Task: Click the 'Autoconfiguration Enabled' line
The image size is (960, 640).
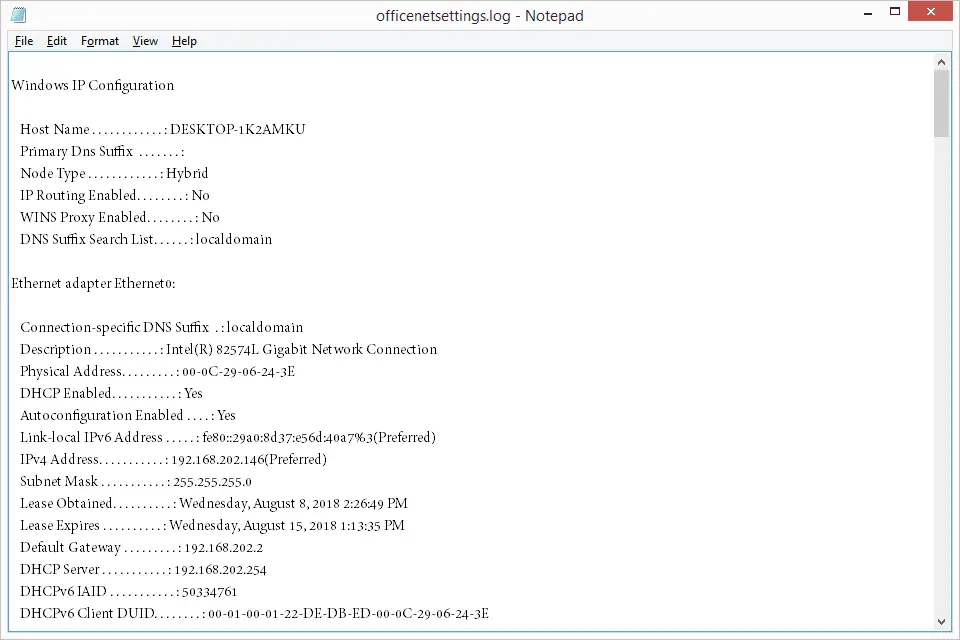Action: tap(127, 416)
